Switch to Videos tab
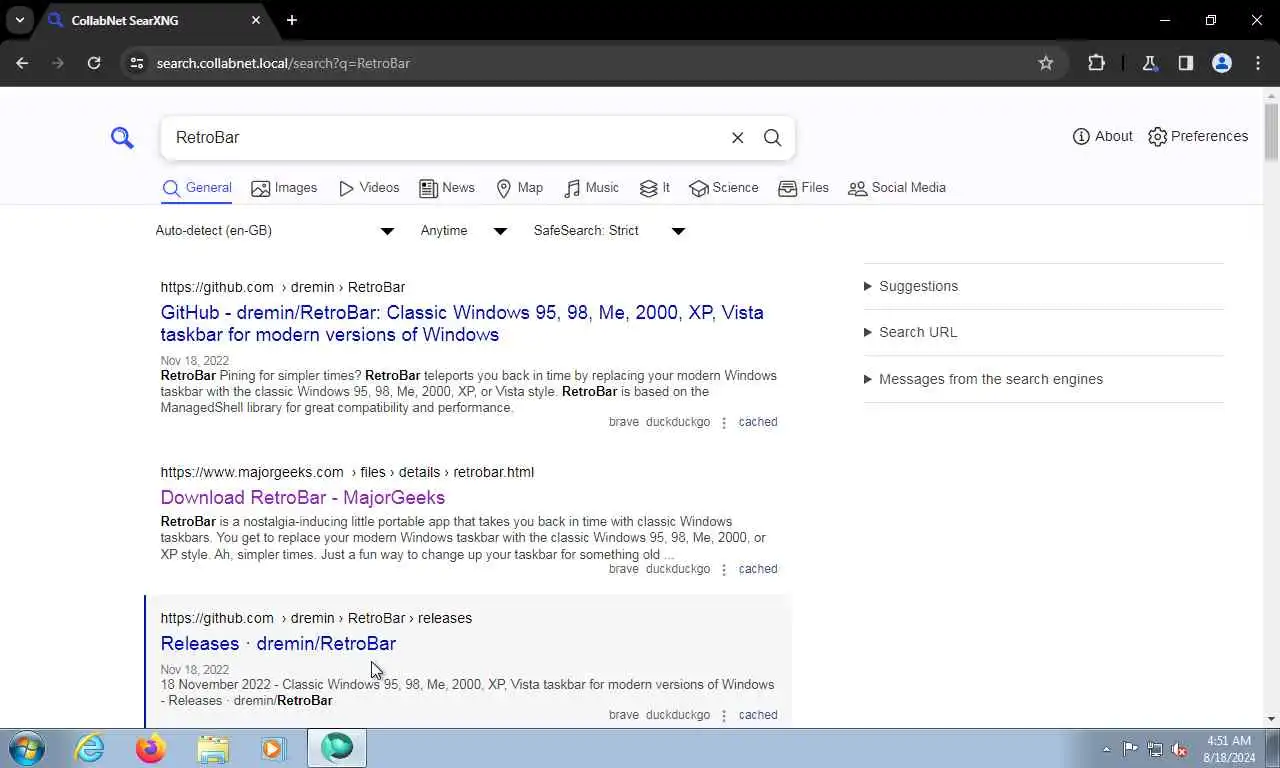Image resolution: width=1280 pixels, height=768 pixels. point(369,188)
